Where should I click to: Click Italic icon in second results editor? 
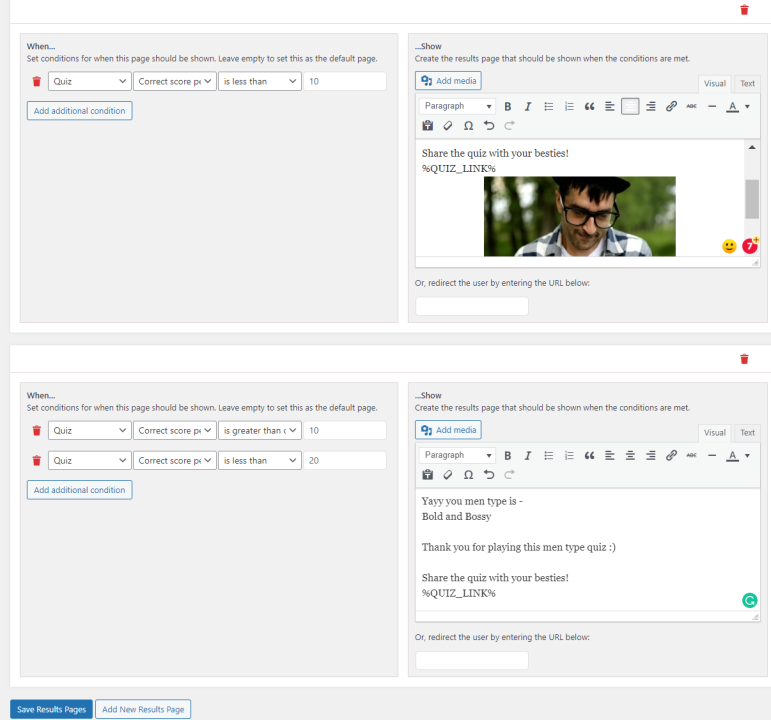[x=528, y=455]
